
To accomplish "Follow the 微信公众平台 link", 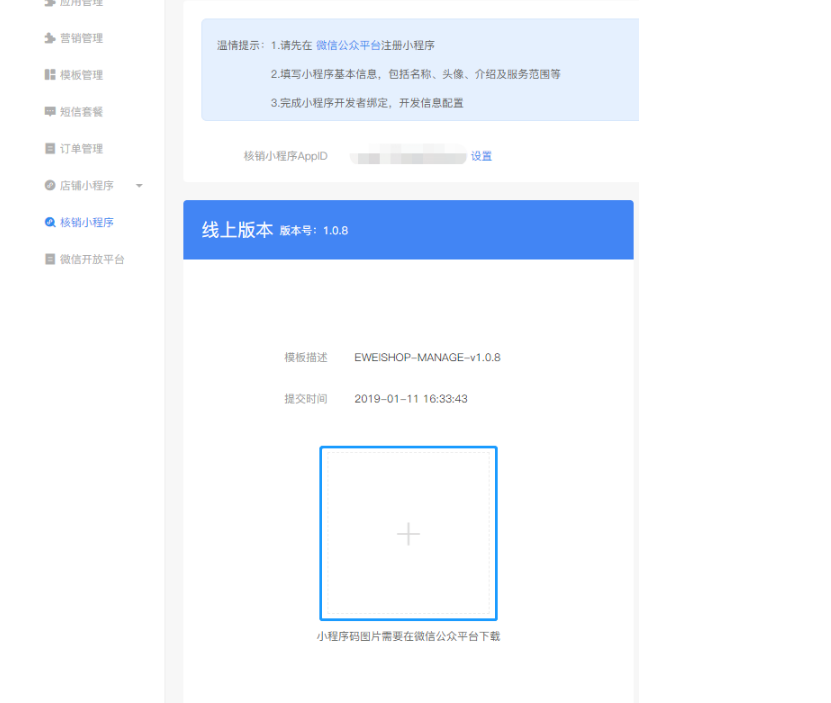I will click(x=348, y=46).
